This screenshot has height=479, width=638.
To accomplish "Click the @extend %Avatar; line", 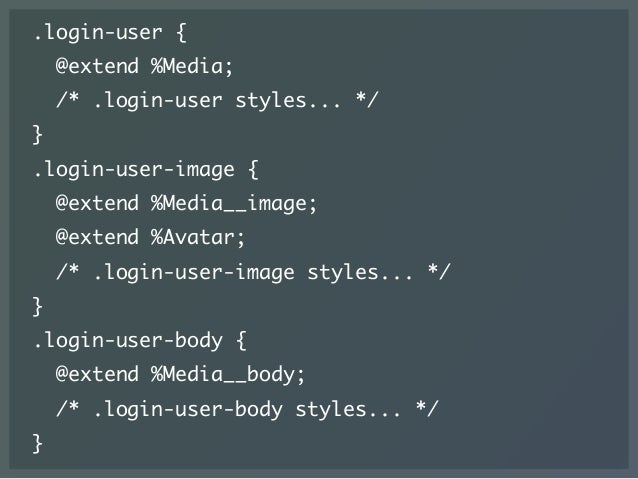I will tap(150, 237).
